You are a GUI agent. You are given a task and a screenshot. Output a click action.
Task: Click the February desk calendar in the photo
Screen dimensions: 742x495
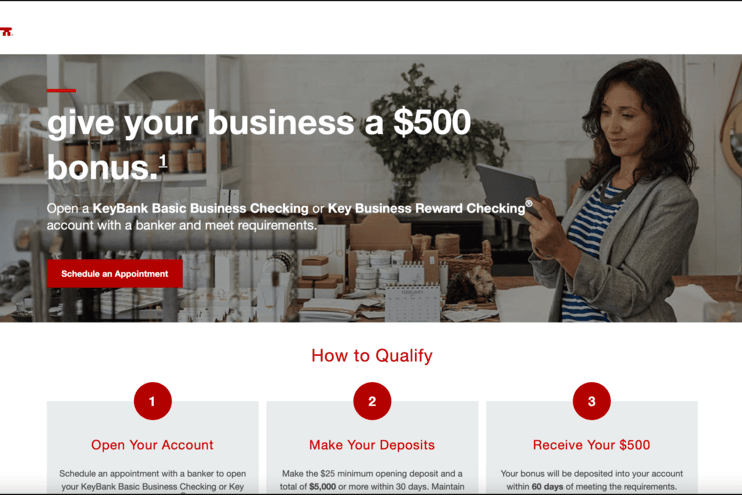click(x=413, y=303)
